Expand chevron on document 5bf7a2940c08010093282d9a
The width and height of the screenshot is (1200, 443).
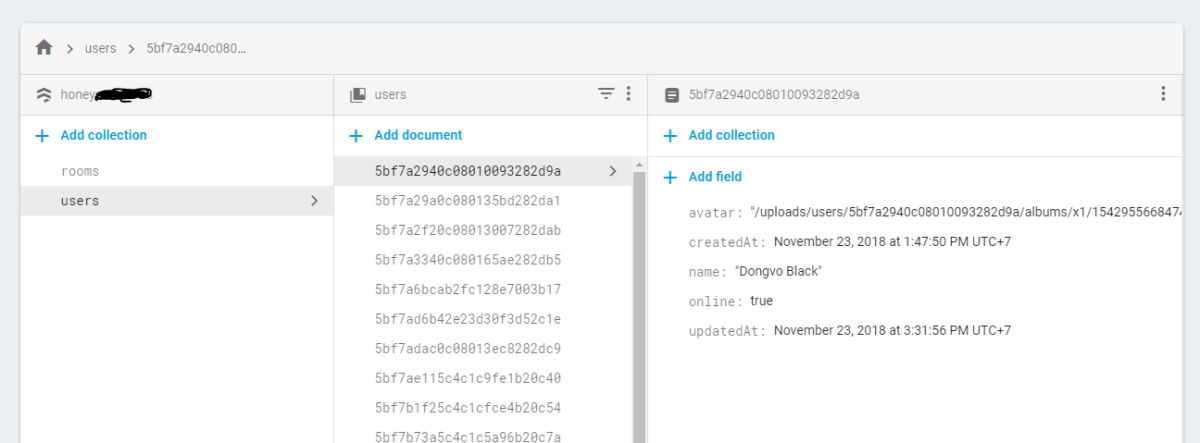point(612,171)
